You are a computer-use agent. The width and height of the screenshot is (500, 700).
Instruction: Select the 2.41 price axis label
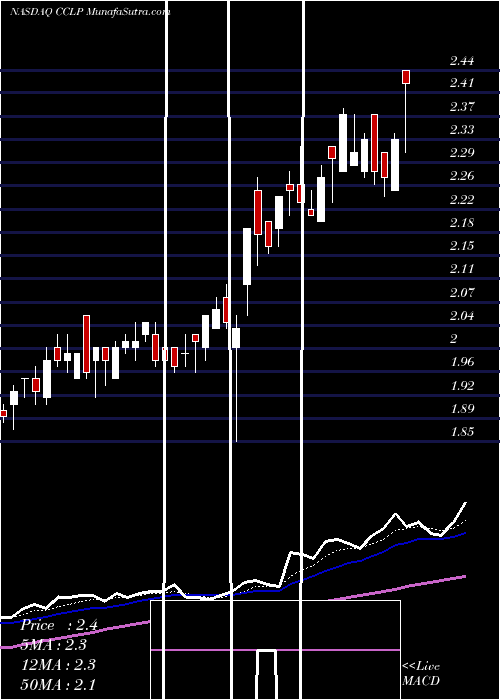click(x=462, y=83)
